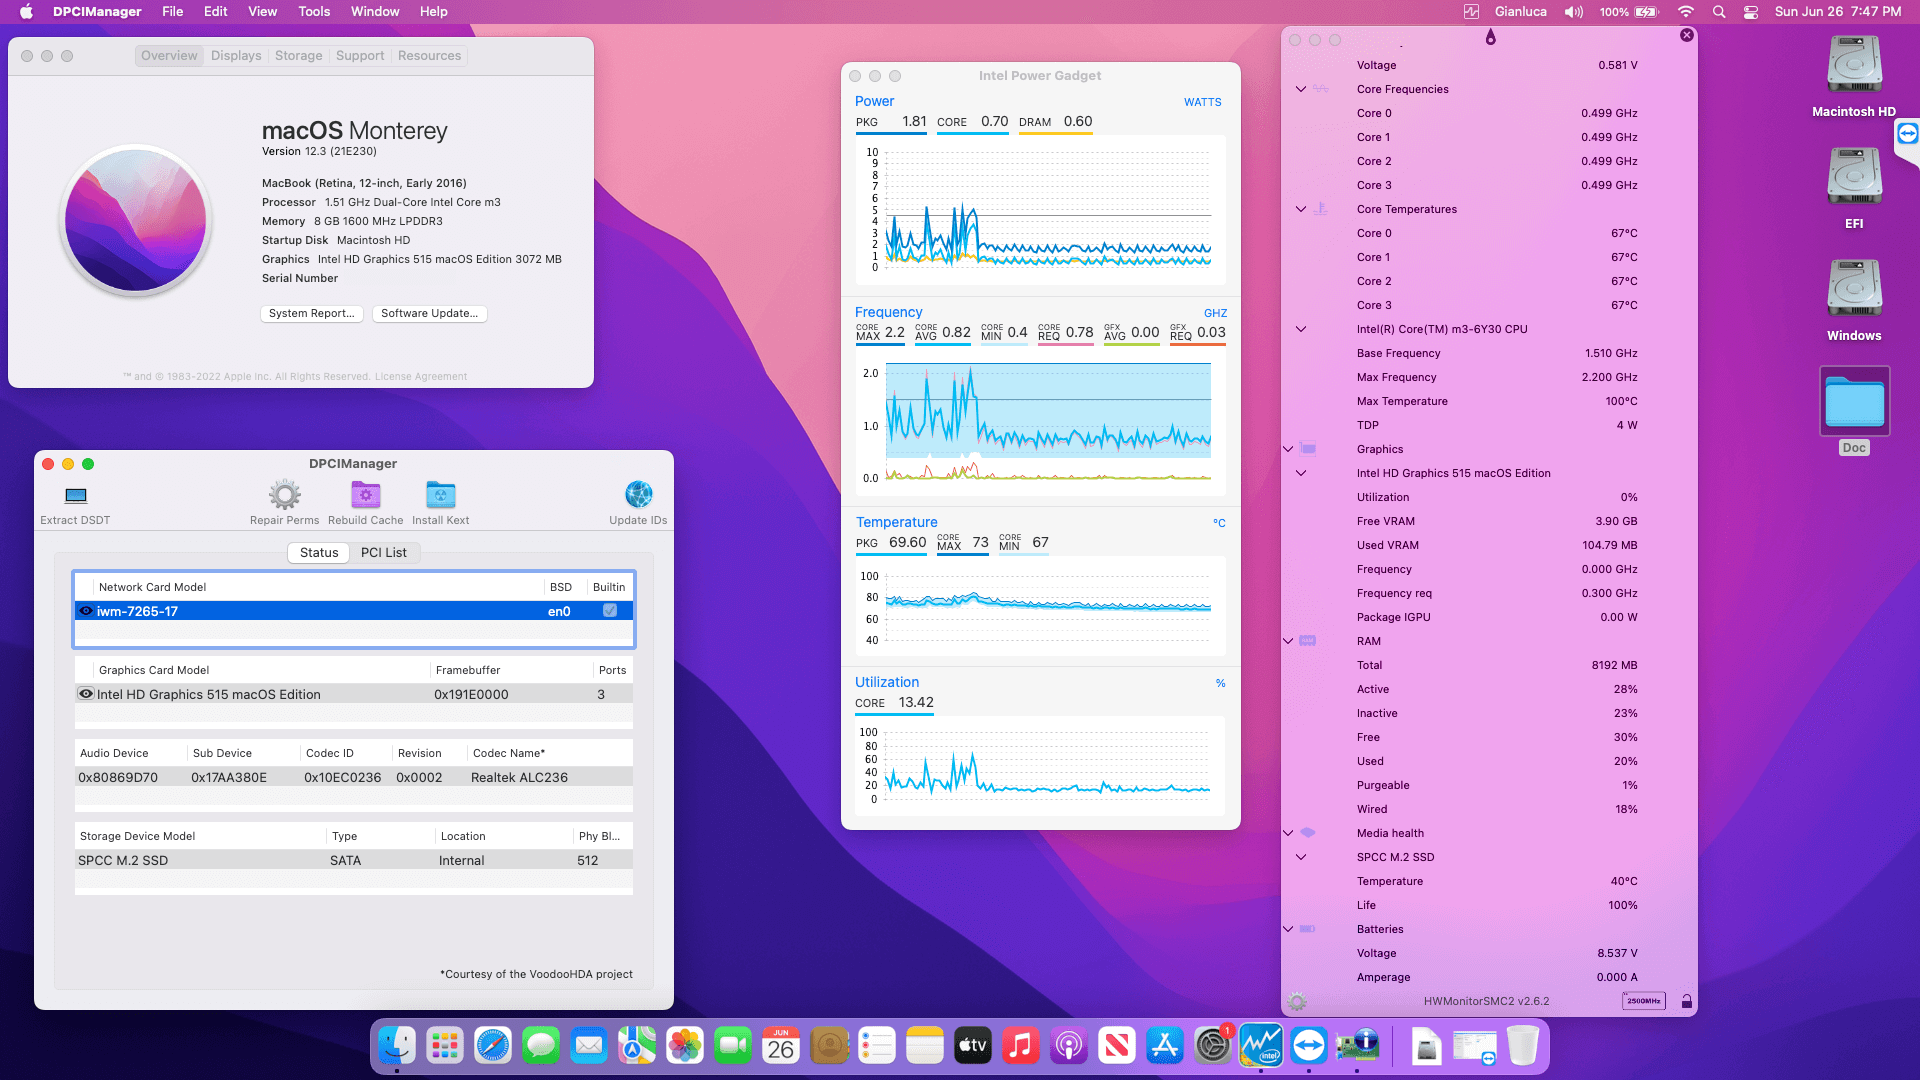Open Mail from the Dock
The height and width of the screenshot is (1080, 1920).
pos(589,1046)
